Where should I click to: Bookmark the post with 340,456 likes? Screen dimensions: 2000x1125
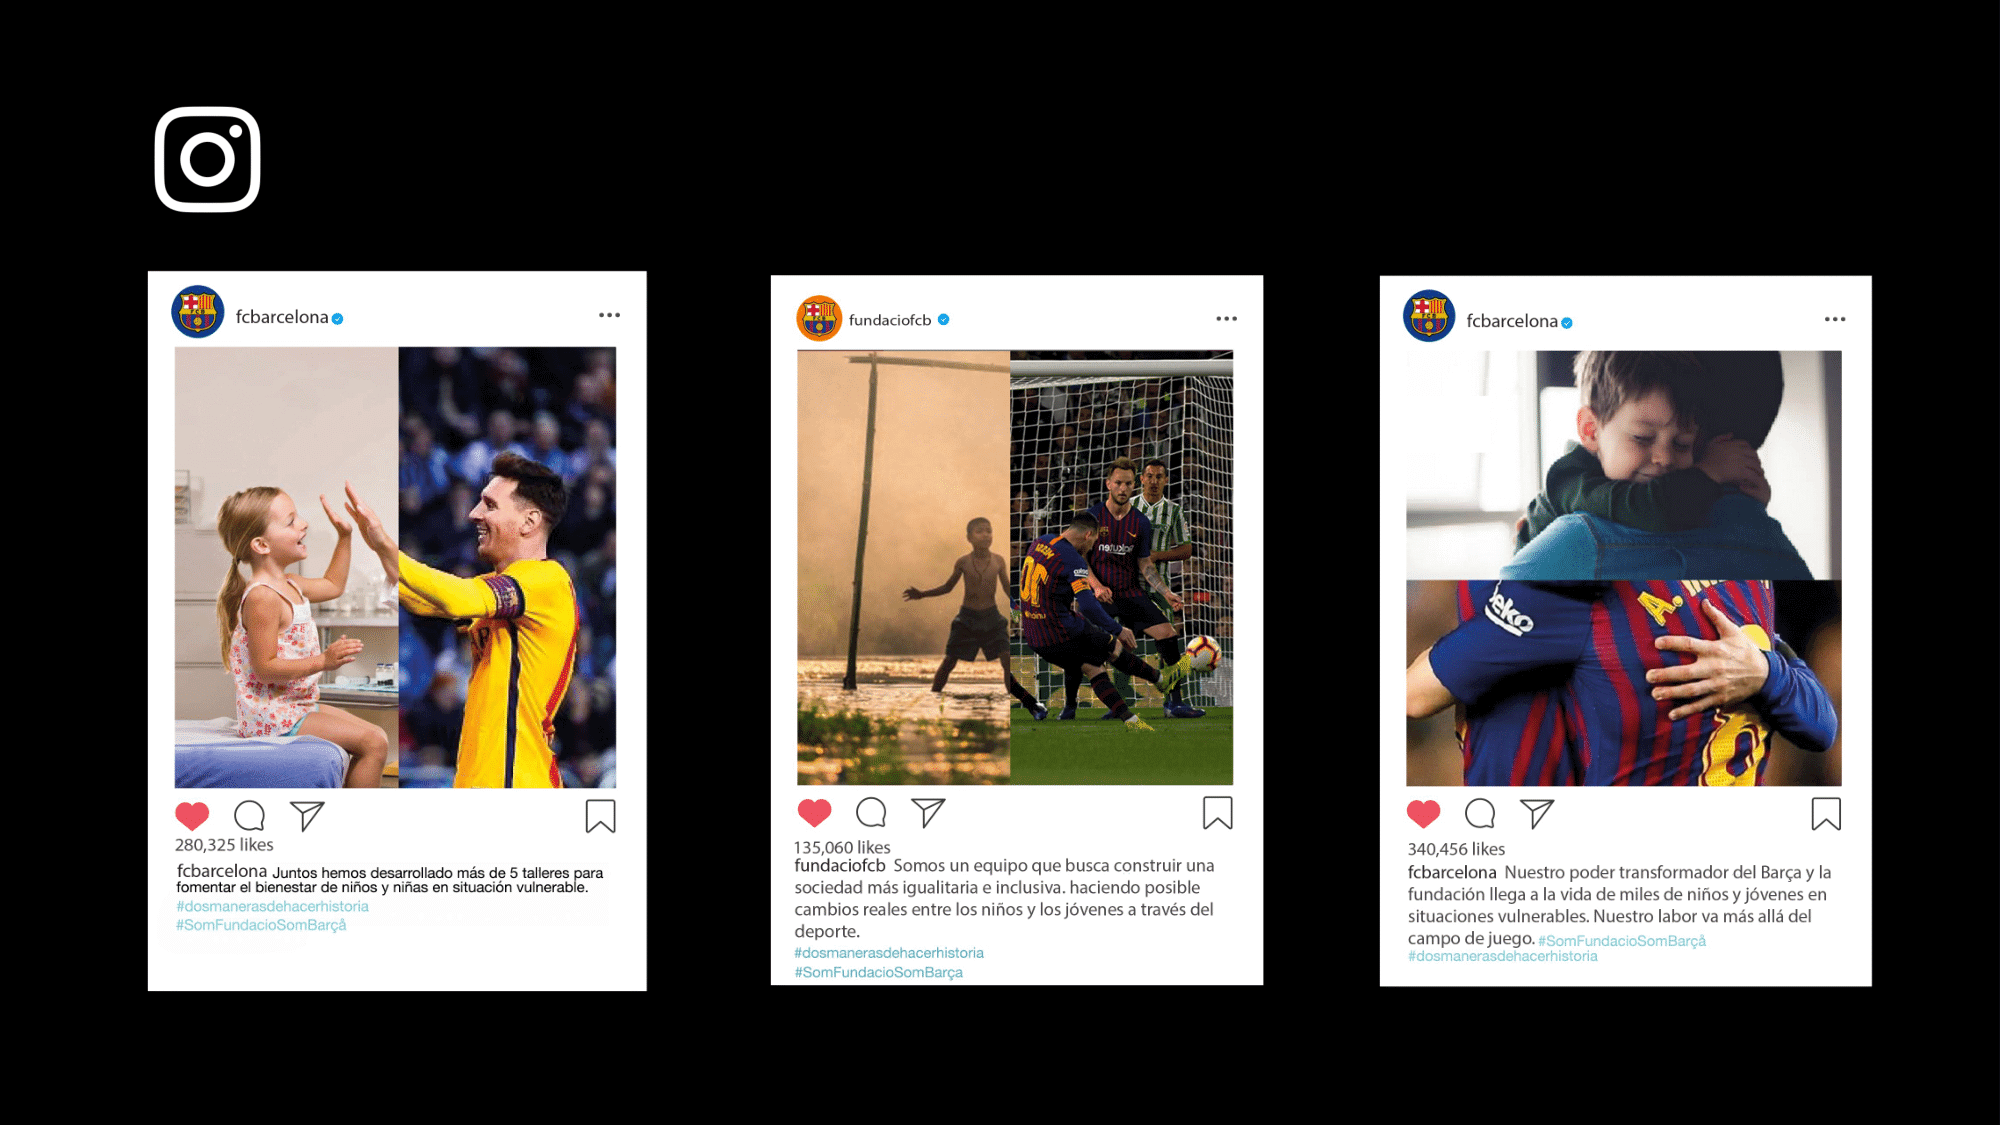[x=1826, y=814]
